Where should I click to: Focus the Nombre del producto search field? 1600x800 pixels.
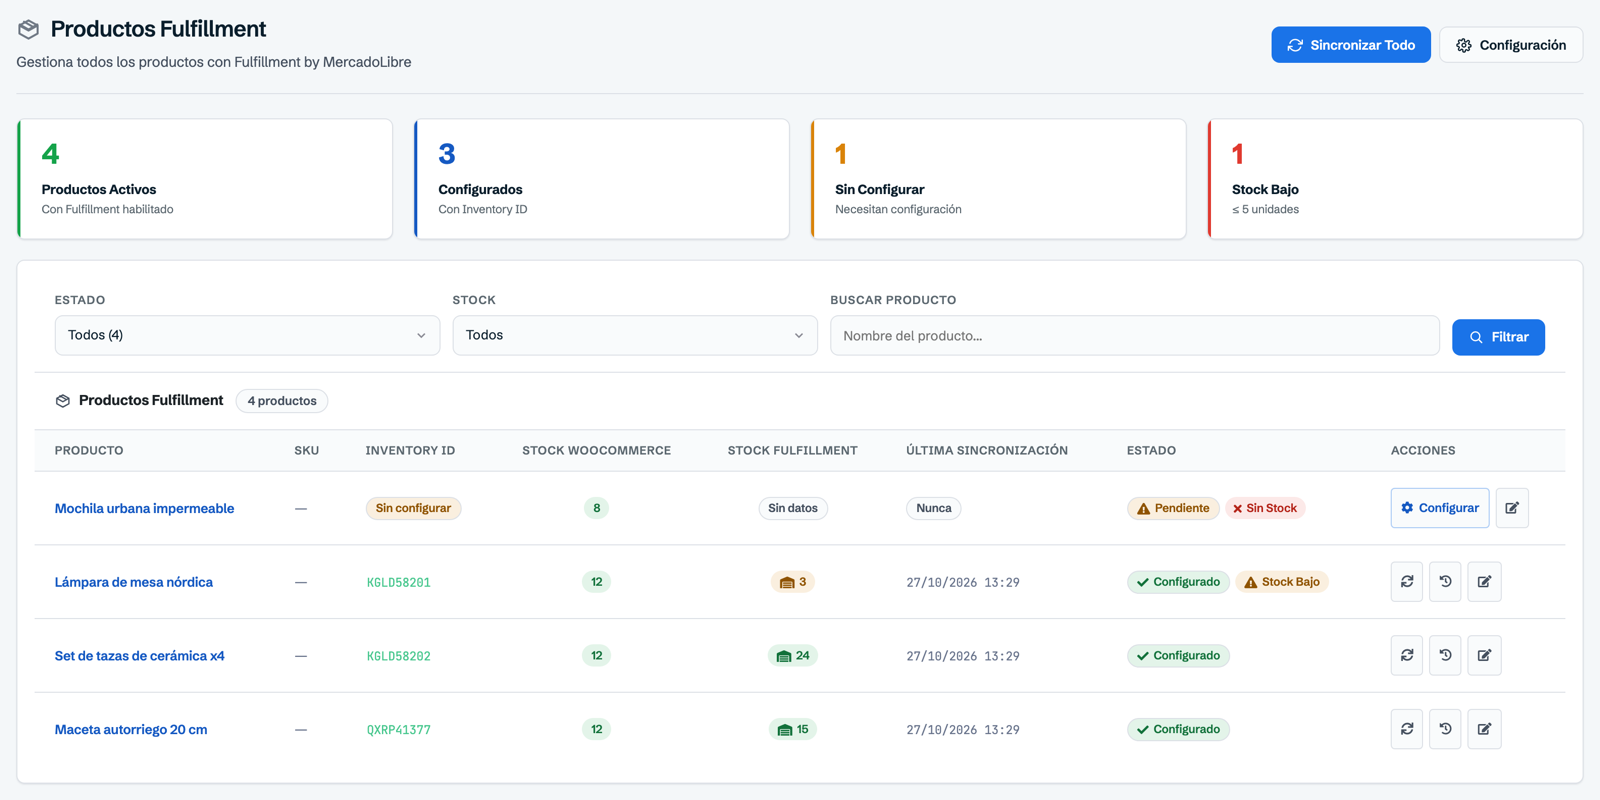coord(1135,336)
